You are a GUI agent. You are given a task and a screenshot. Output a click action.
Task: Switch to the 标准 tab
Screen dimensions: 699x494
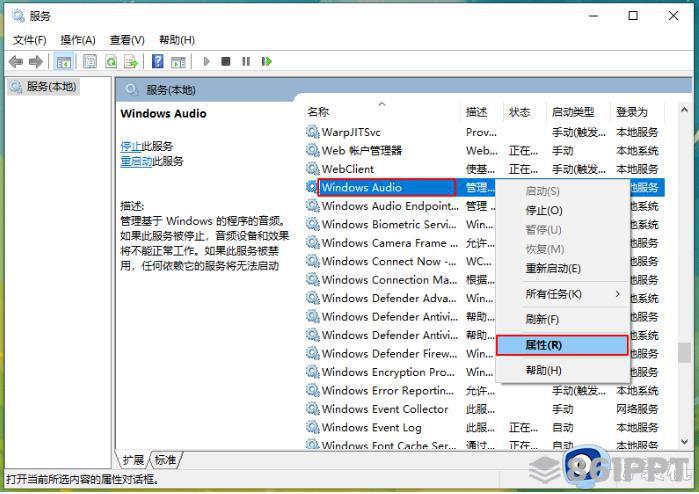coord(165,460)
